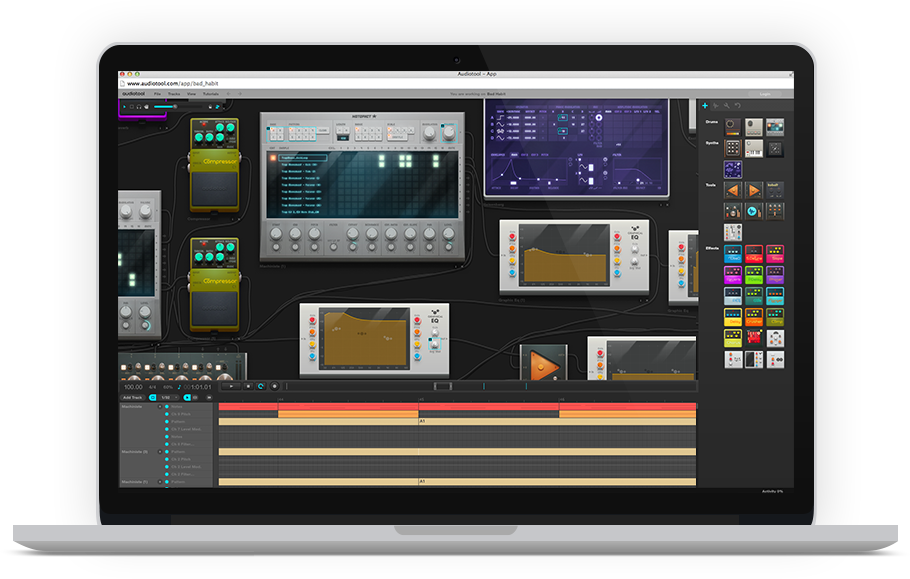Pick the first drum machine in Drums
Screen dimensions: 910x579
pyautogui.click(x=733, y=127)
